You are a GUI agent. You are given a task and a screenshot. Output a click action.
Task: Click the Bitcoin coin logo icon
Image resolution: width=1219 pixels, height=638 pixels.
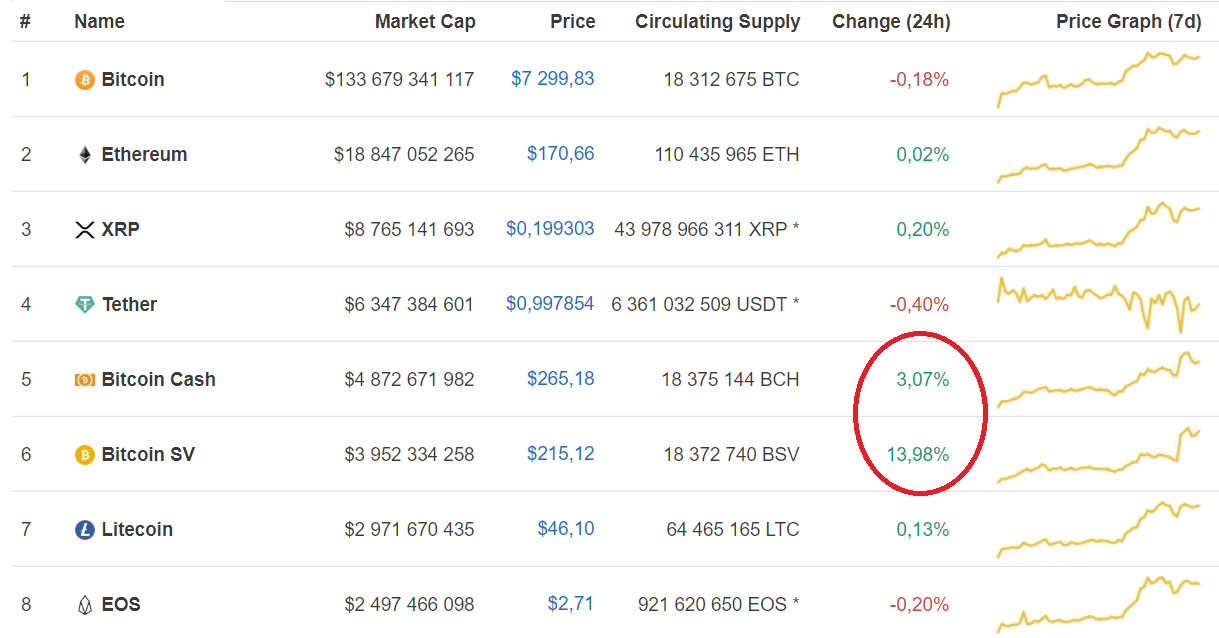pyautogui.click(x=85, y=80)
